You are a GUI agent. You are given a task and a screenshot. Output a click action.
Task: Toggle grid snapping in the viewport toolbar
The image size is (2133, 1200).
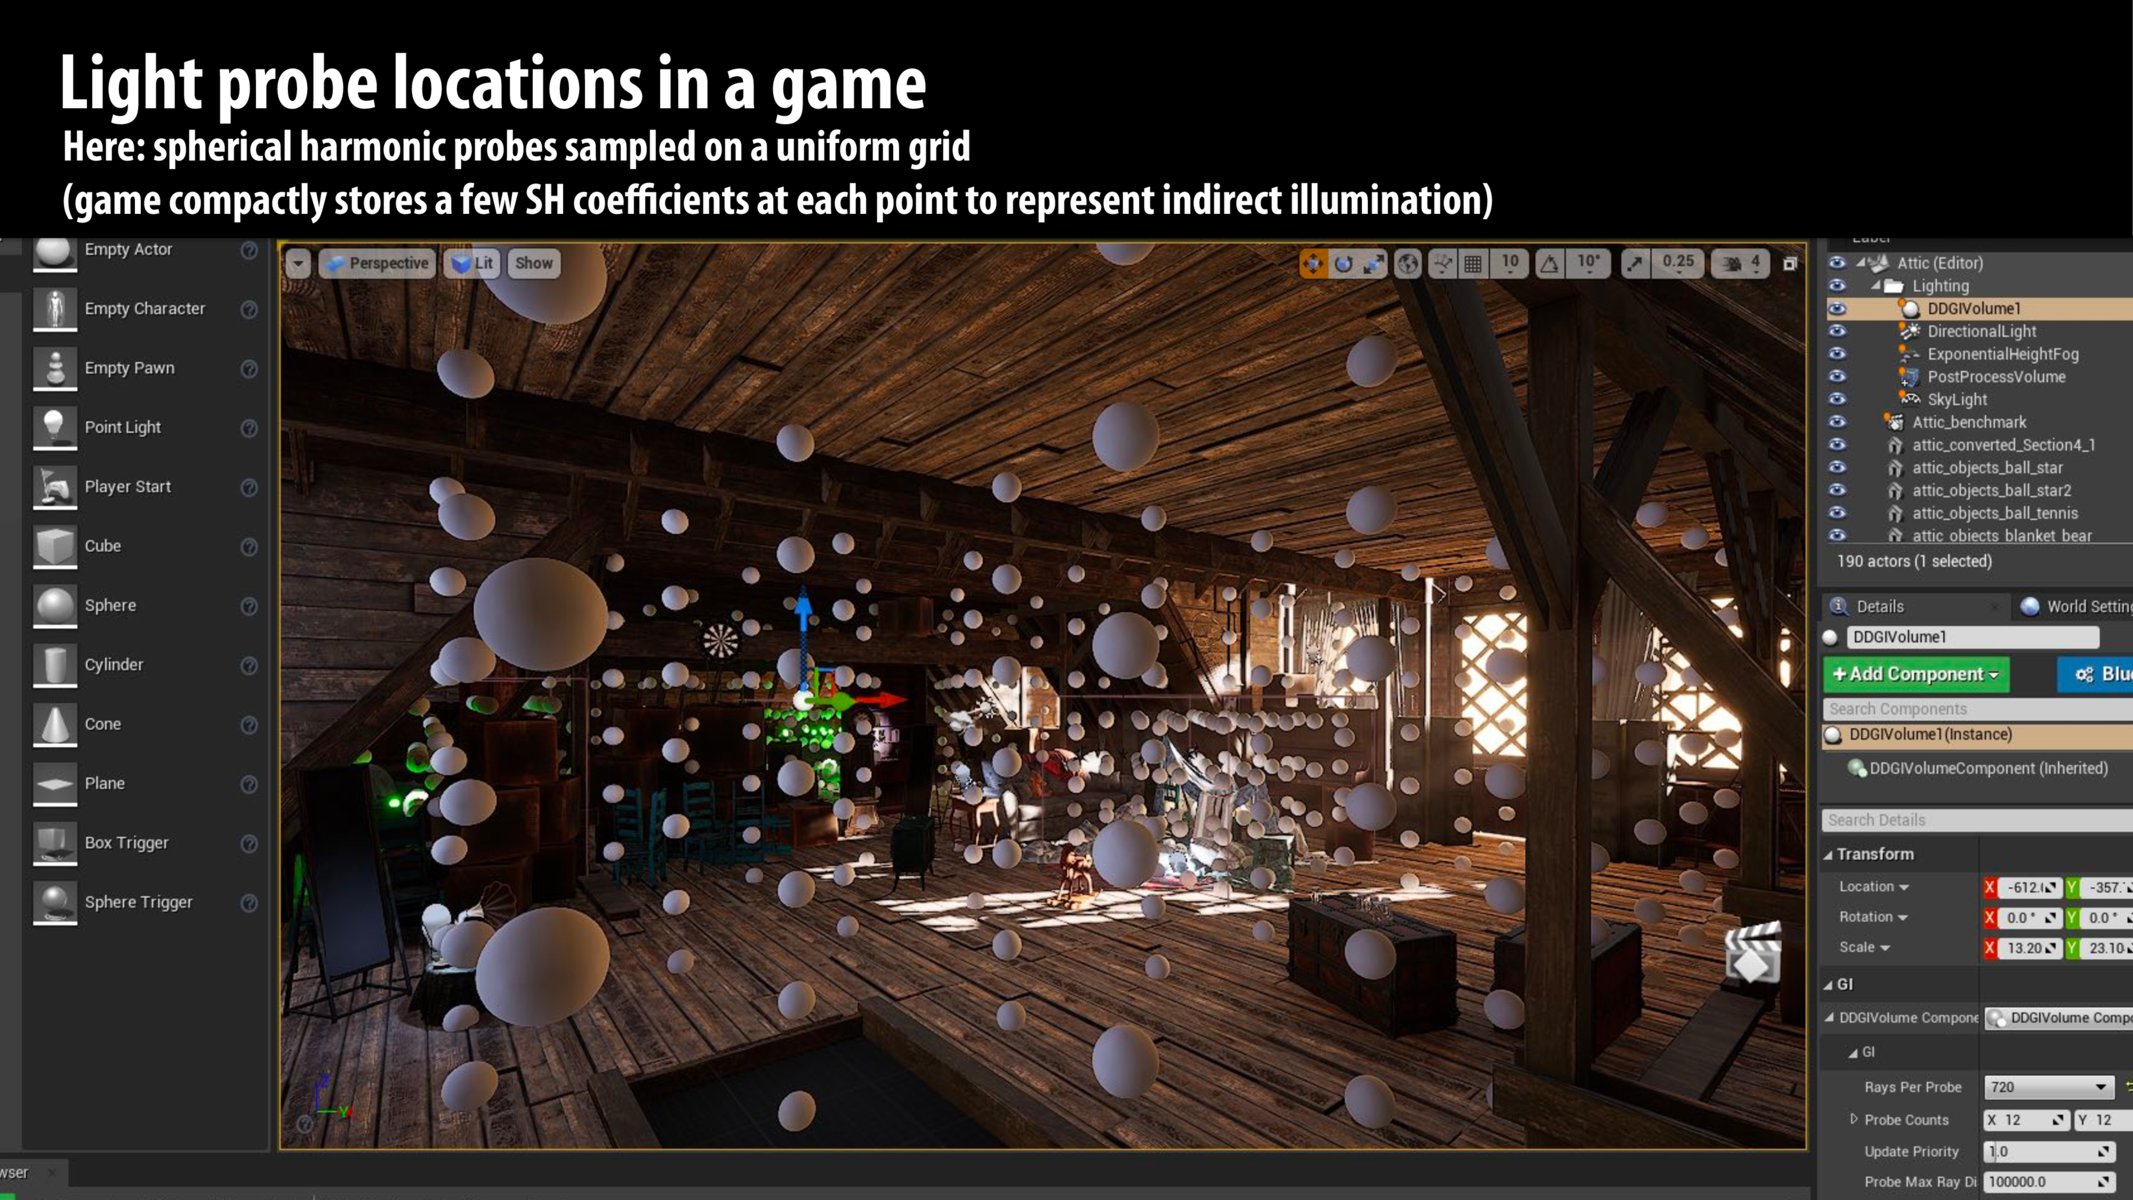coord(1474,264)
